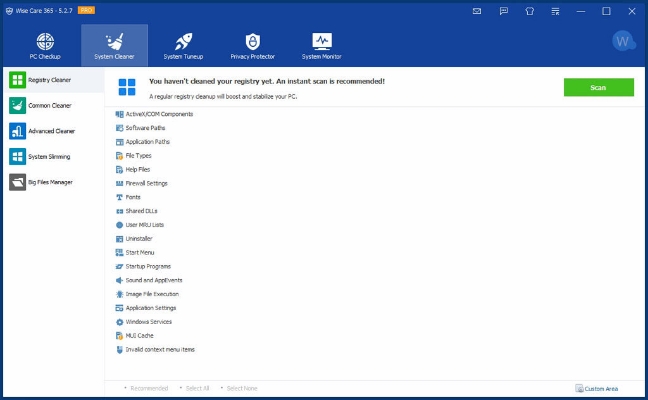This screenshot has width=648, height=400.
Task: Open the mail envelope icon in title bar
Action: coord(477,11)
